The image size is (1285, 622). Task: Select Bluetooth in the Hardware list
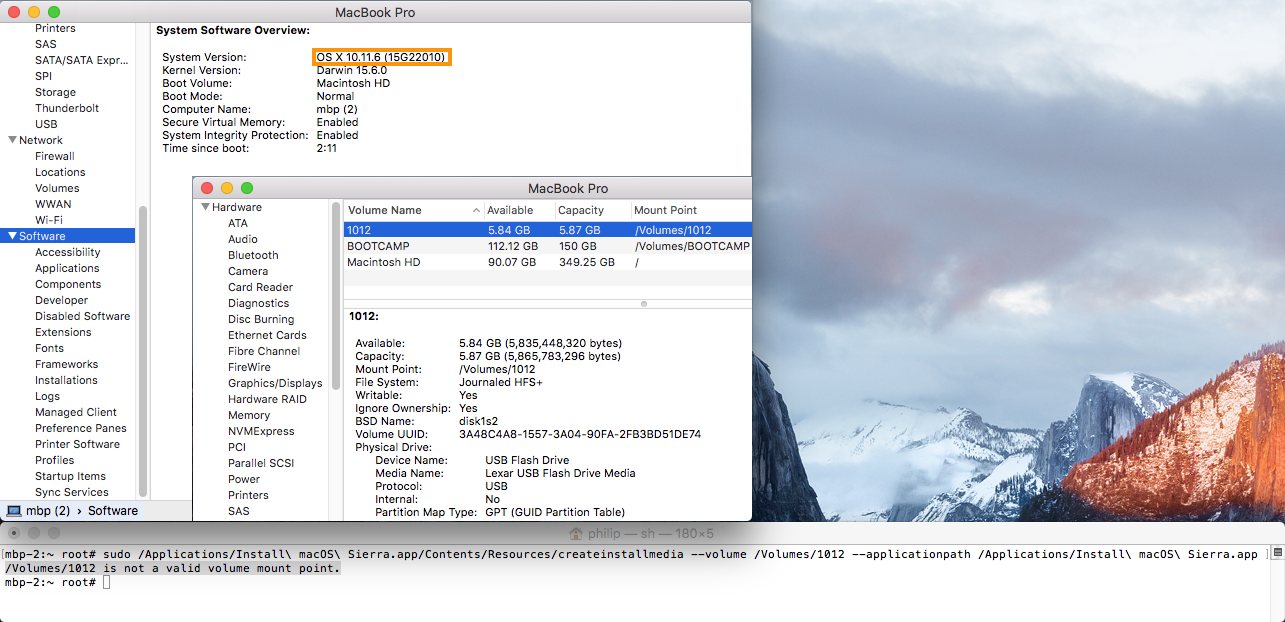point(253,255)
